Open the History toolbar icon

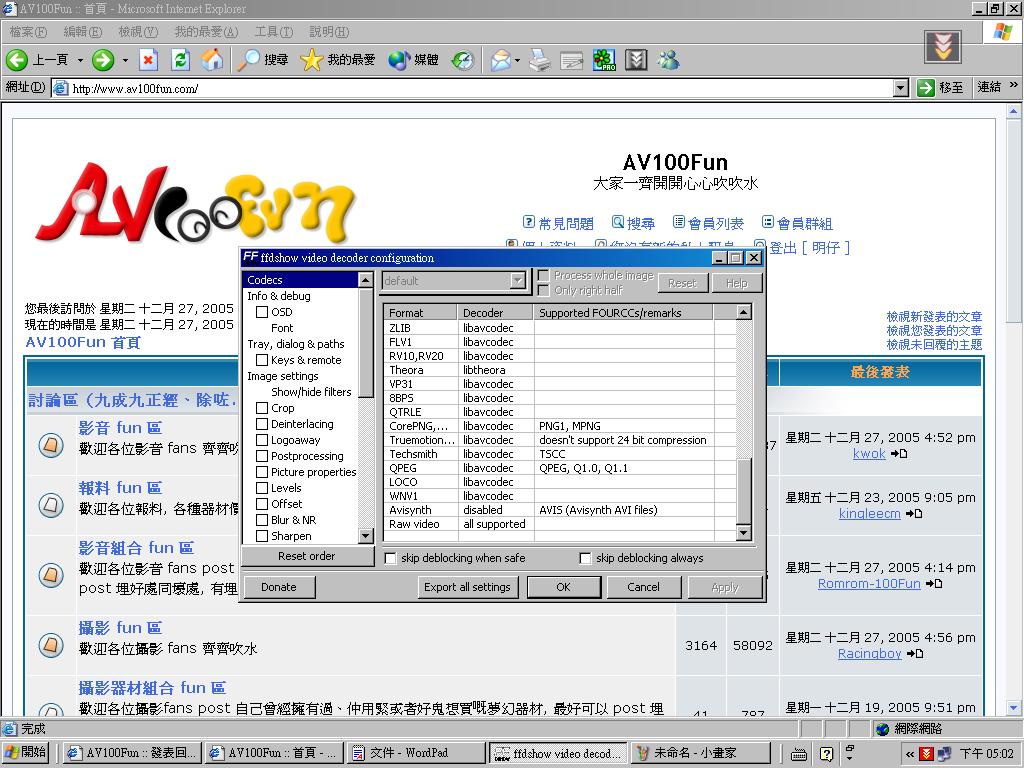tap(462, 60)
